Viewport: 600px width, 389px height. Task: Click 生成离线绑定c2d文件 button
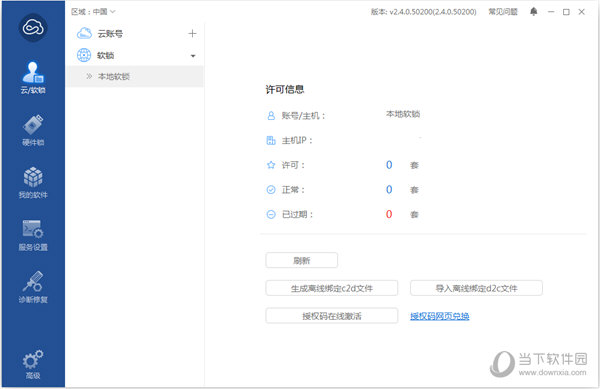[x=331, y=288]
